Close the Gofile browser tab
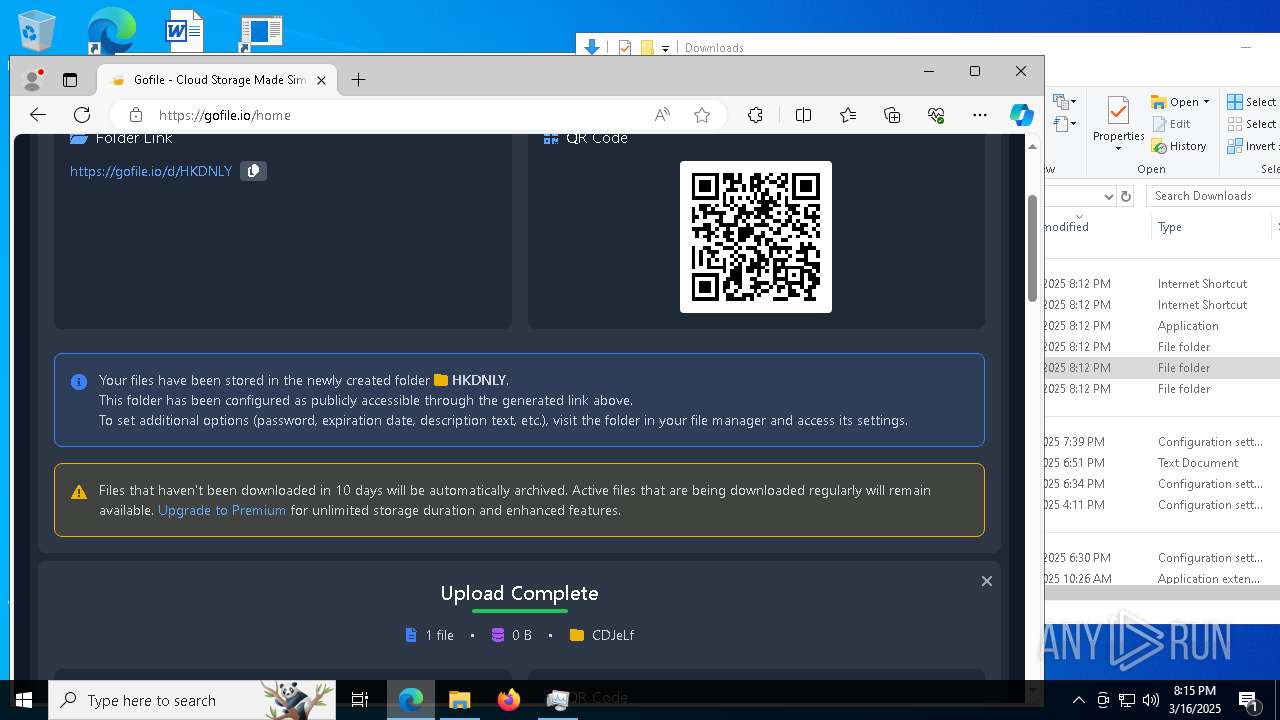1280x720 pixels. coord(321,80)
